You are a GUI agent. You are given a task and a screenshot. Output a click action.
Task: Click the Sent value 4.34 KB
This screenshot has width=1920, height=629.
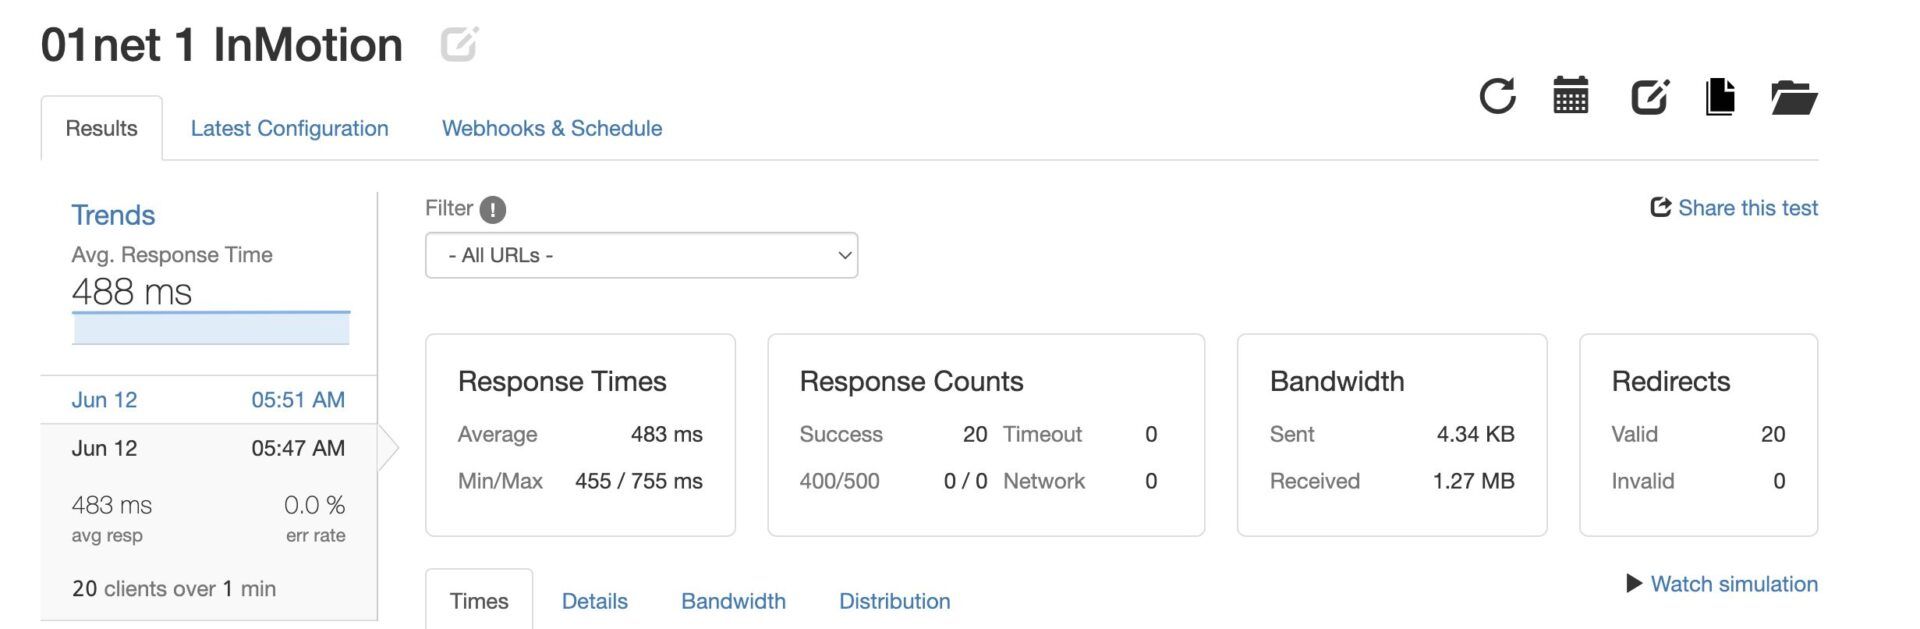tap(1475, 434)
